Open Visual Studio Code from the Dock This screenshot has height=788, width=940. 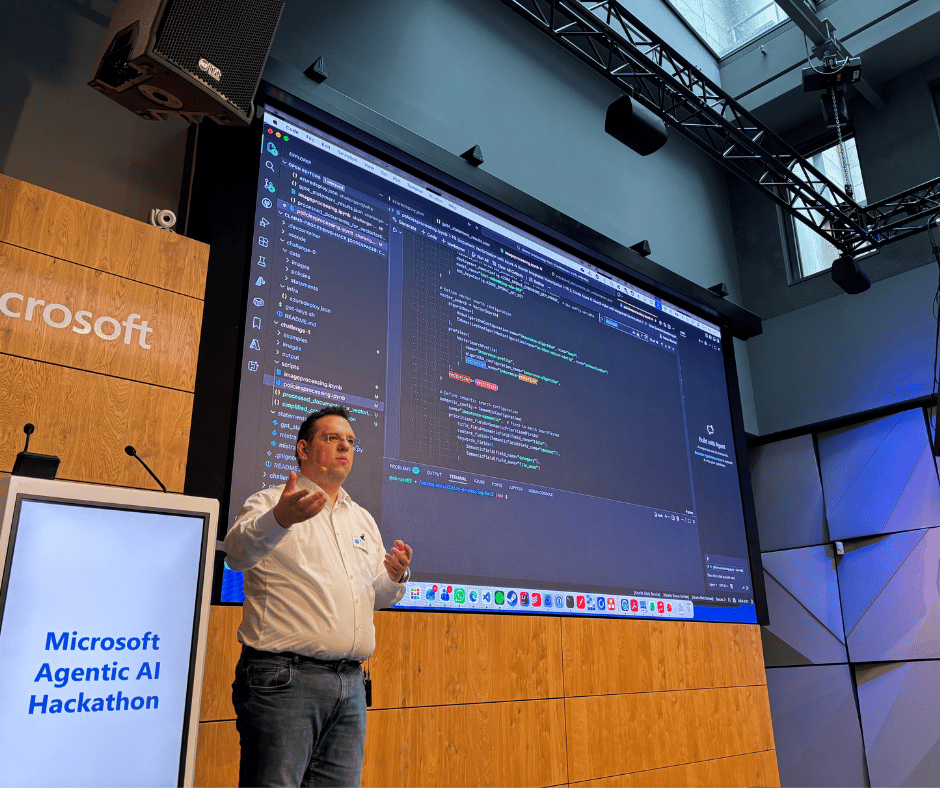(x=487, y=597)
